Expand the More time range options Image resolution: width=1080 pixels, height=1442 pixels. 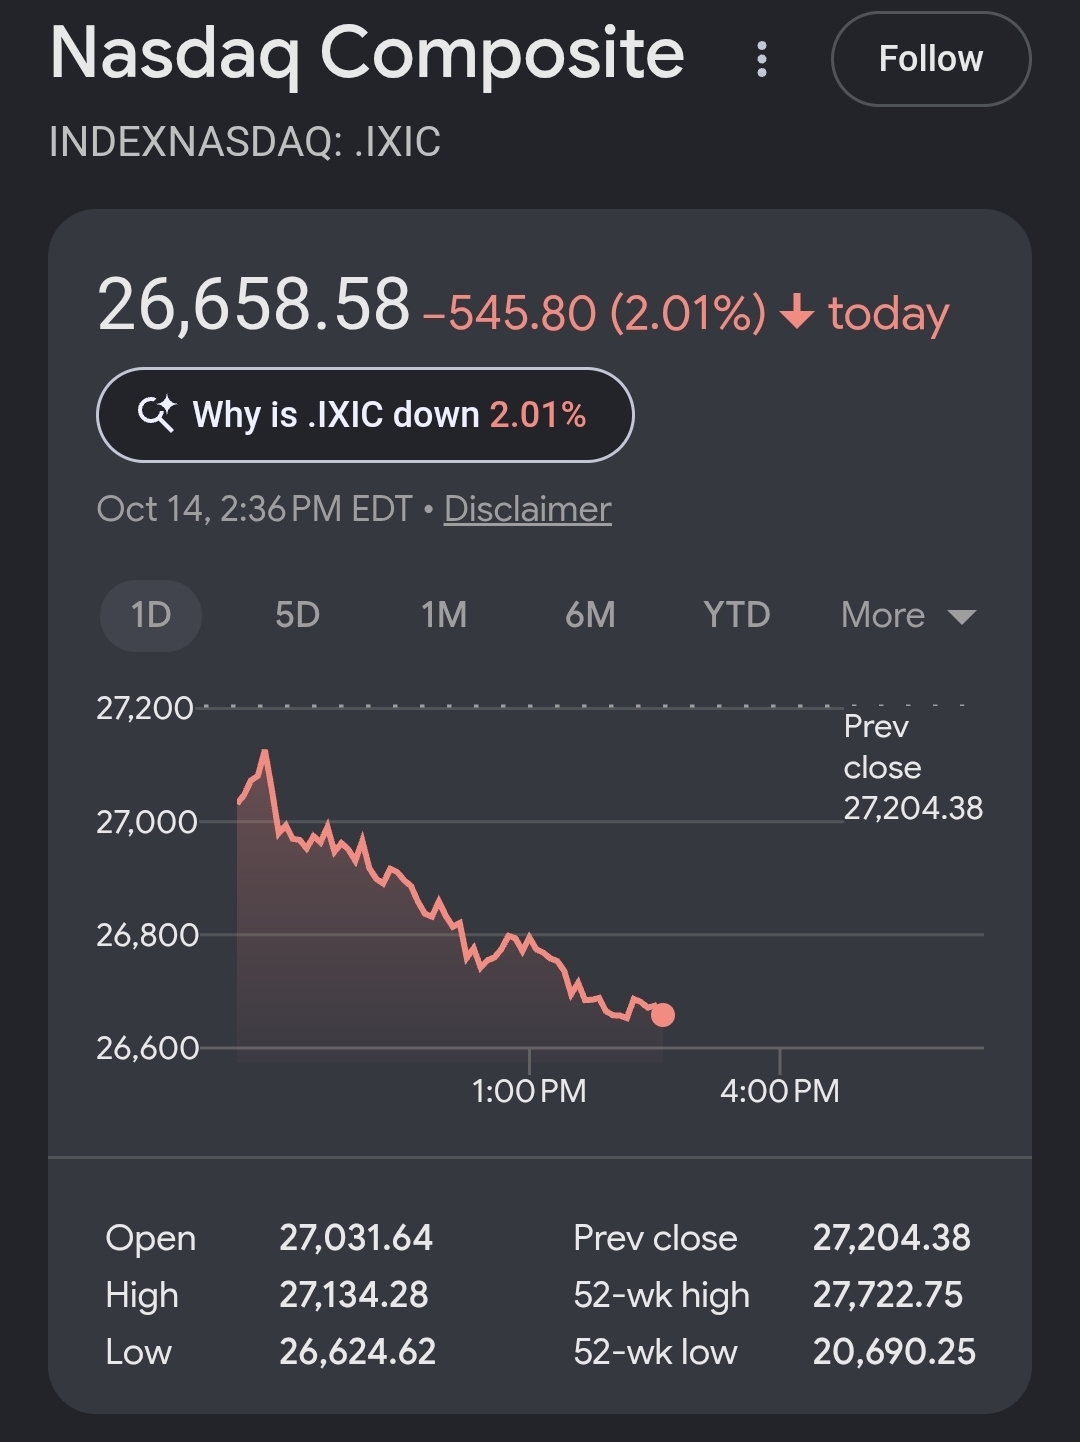click(x=908, y=615)
